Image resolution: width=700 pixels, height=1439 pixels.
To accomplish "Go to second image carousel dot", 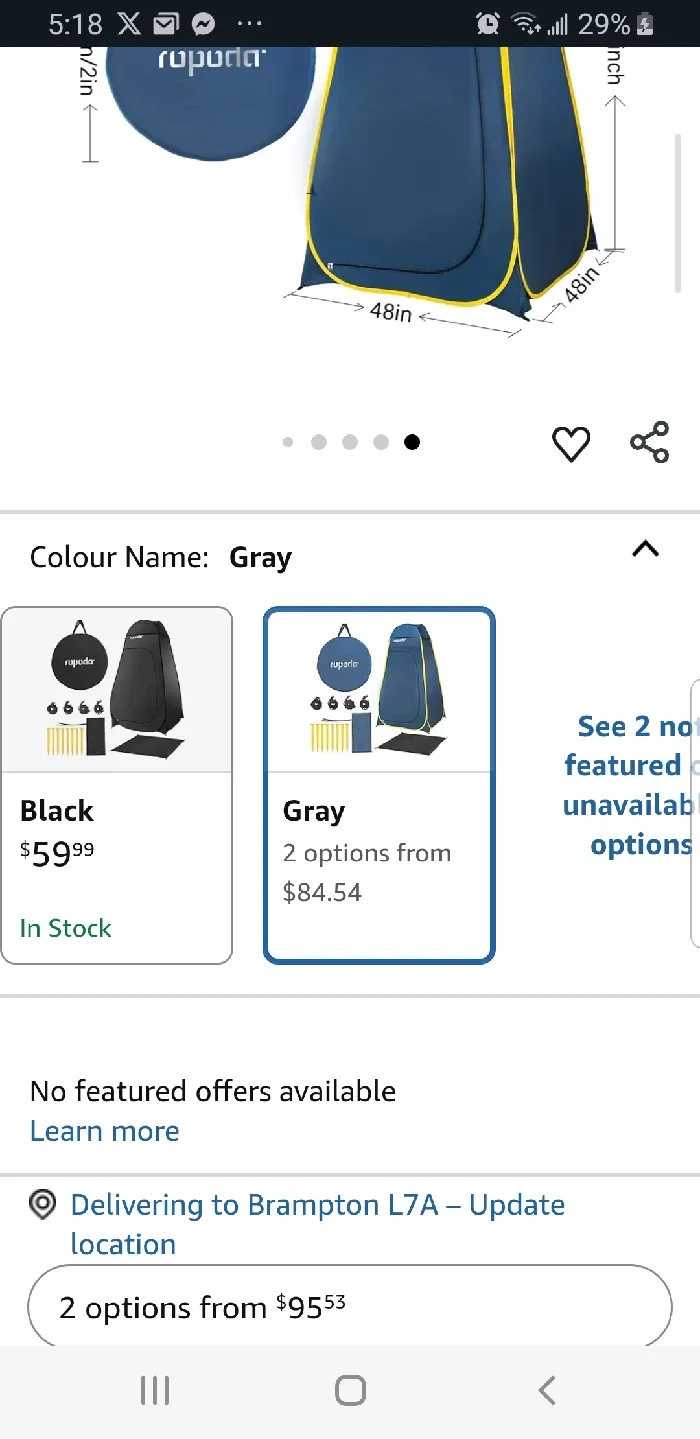I will [319, 442].
